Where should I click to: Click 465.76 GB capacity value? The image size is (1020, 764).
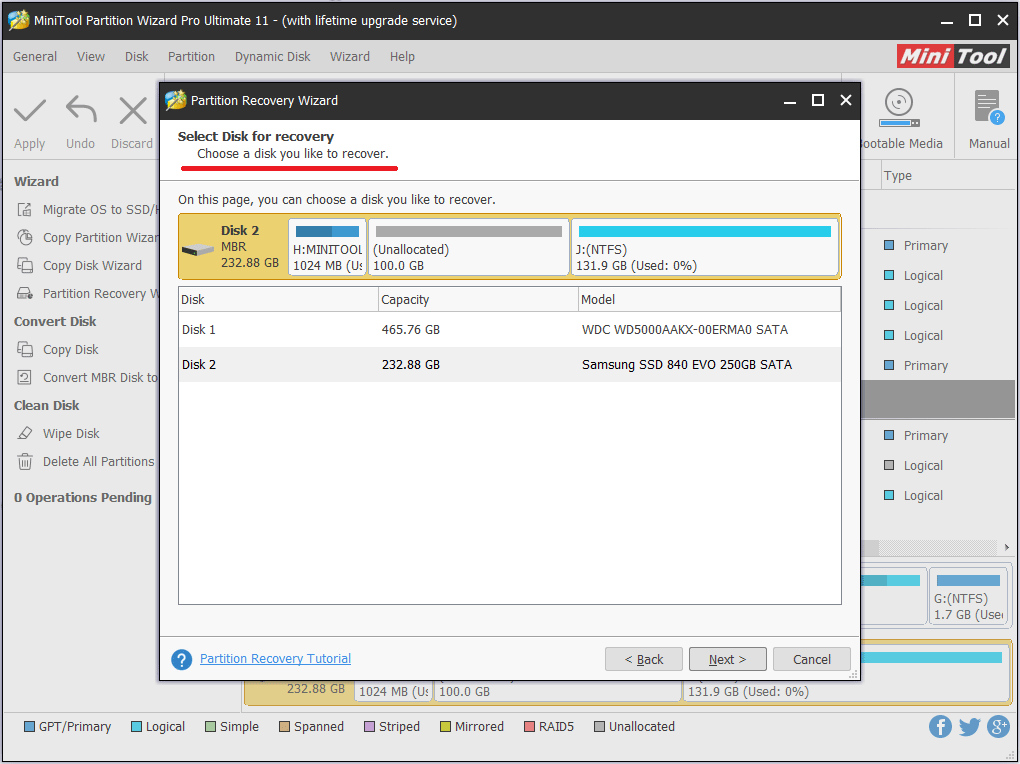tap(410, 329)
